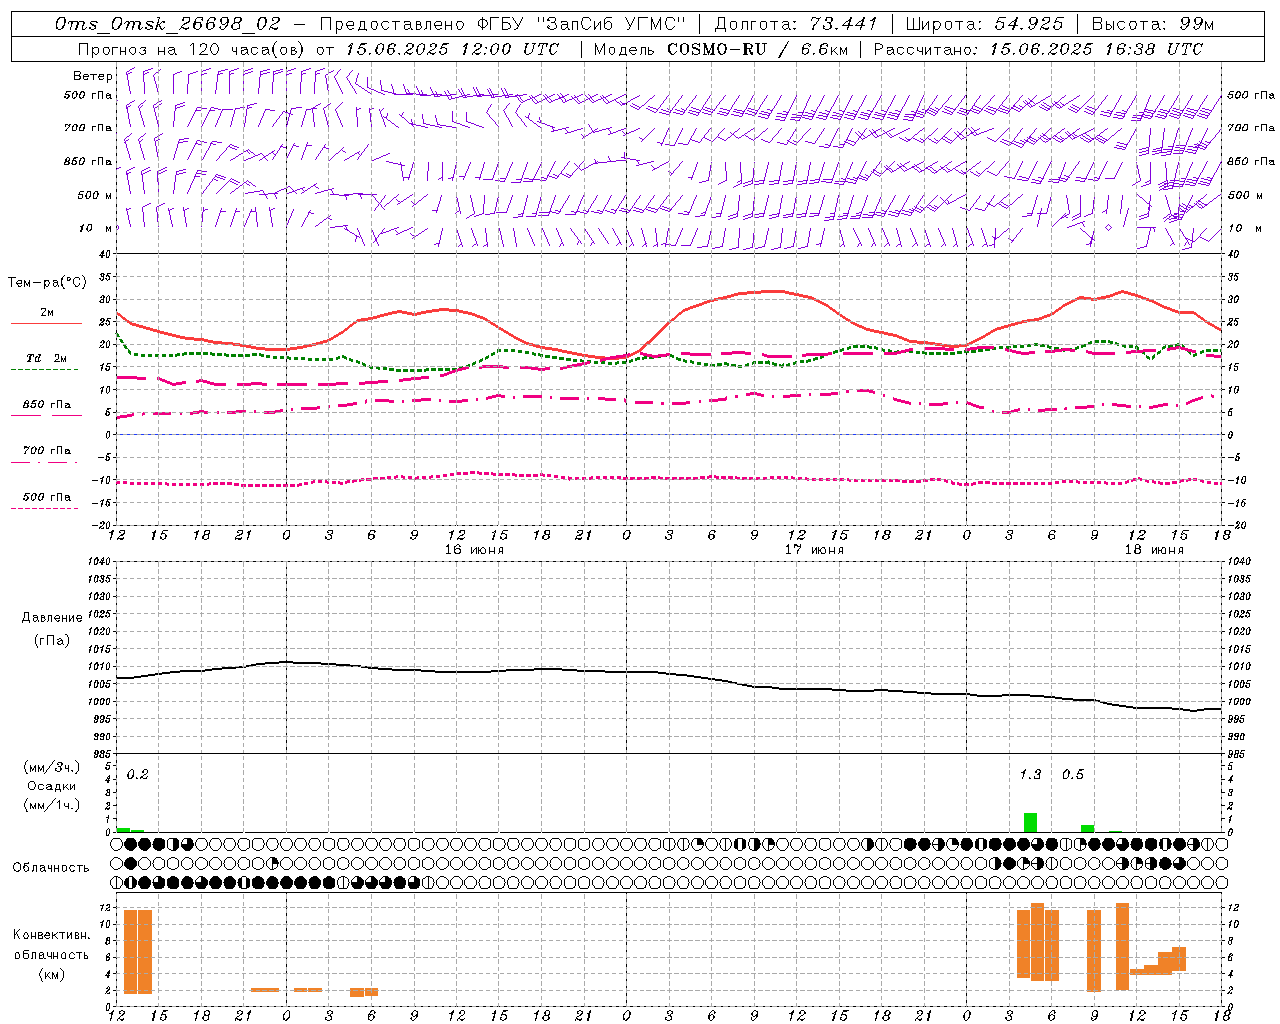Select the Рассчитано: 15.06.2025 16:38 UTC timestamp
The width and height of the screenshot is (1280, 1024).
[1038, 49]
